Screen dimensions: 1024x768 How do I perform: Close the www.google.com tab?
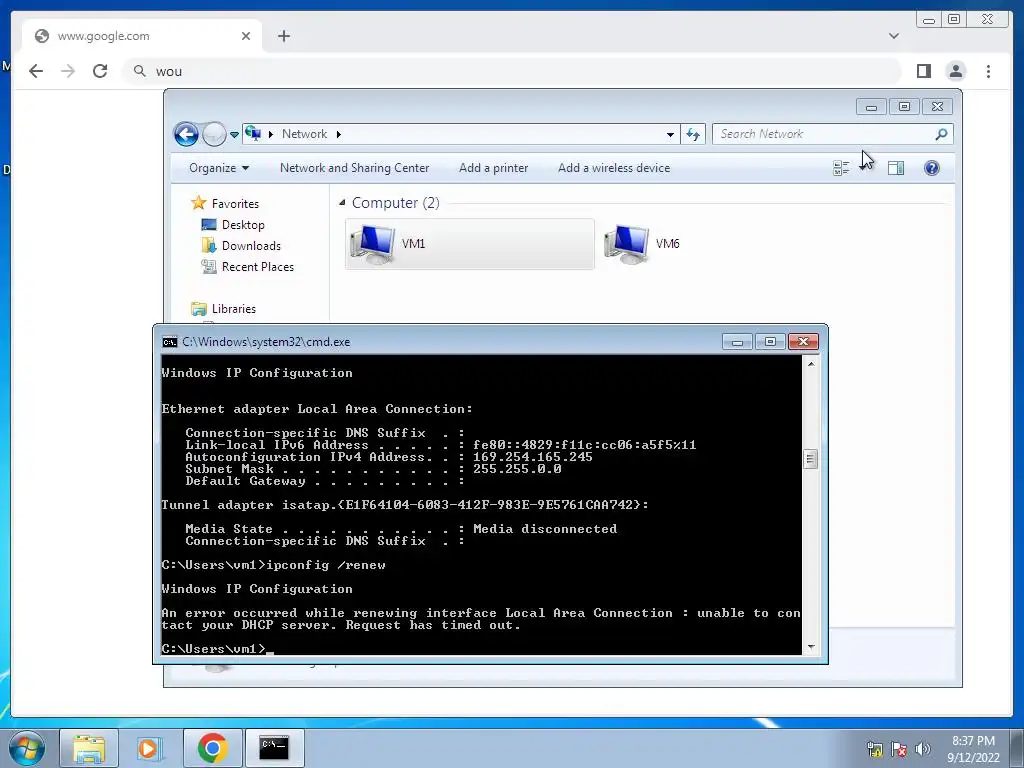tap(246, 36)
